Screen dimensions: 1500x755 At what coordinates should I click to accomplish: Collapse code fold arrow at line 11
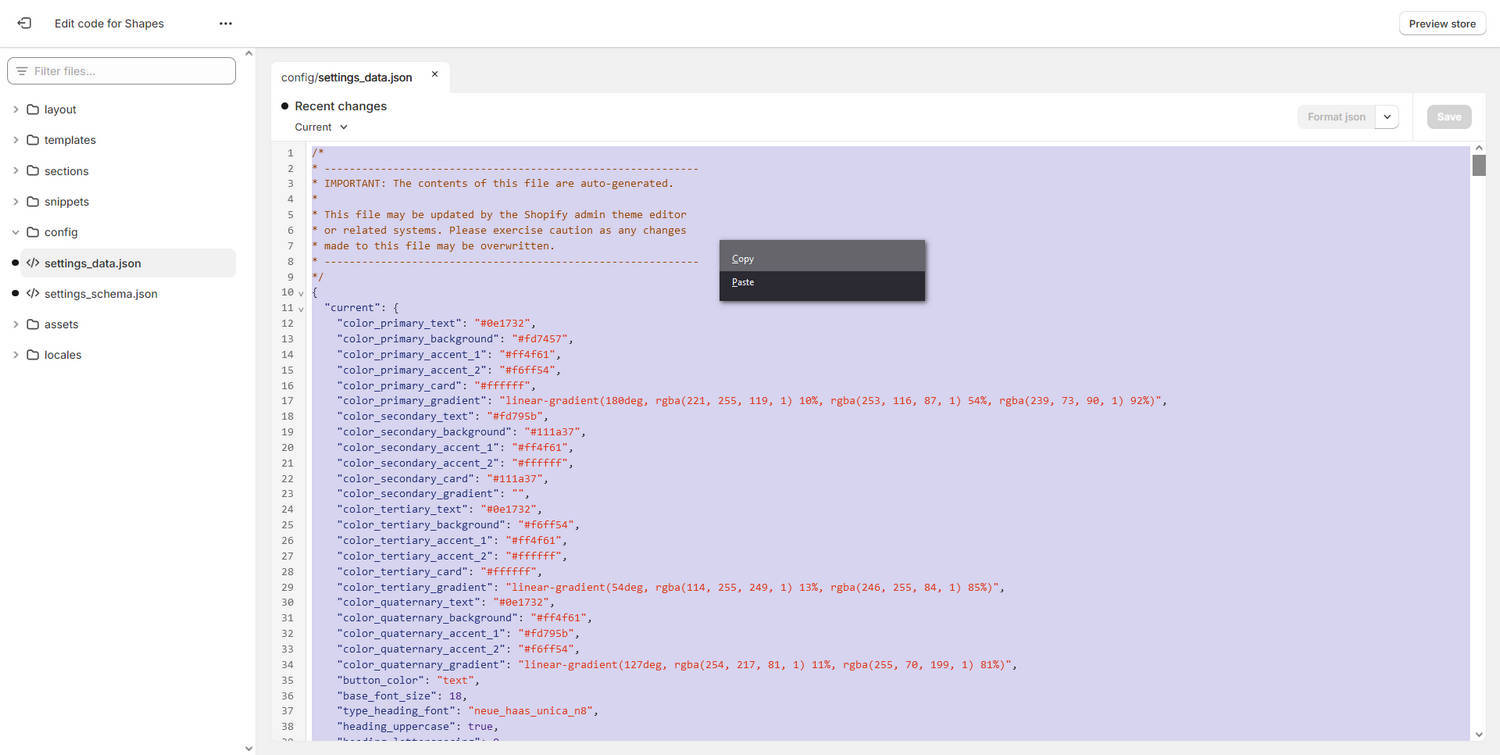(301, 309)
